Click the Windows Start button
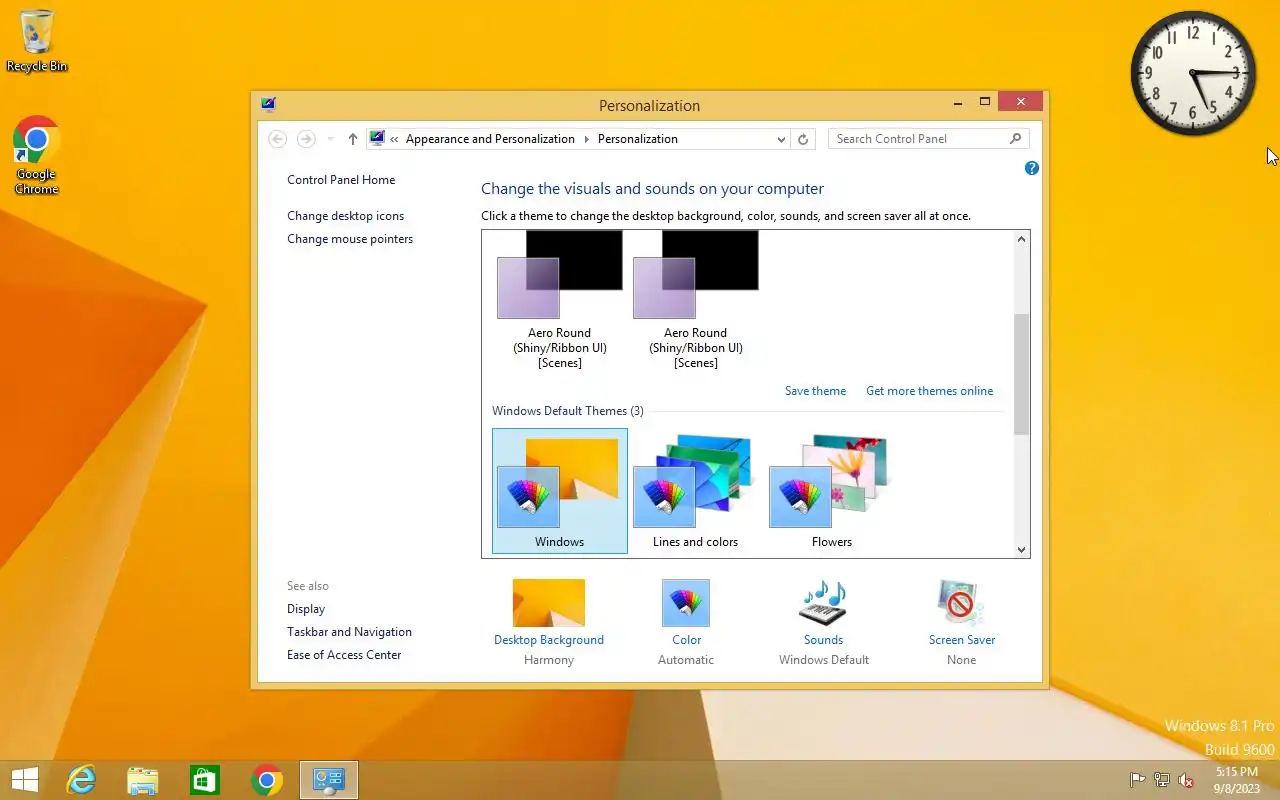Viewport: 1280px width, 800px height. click(25, 780)
